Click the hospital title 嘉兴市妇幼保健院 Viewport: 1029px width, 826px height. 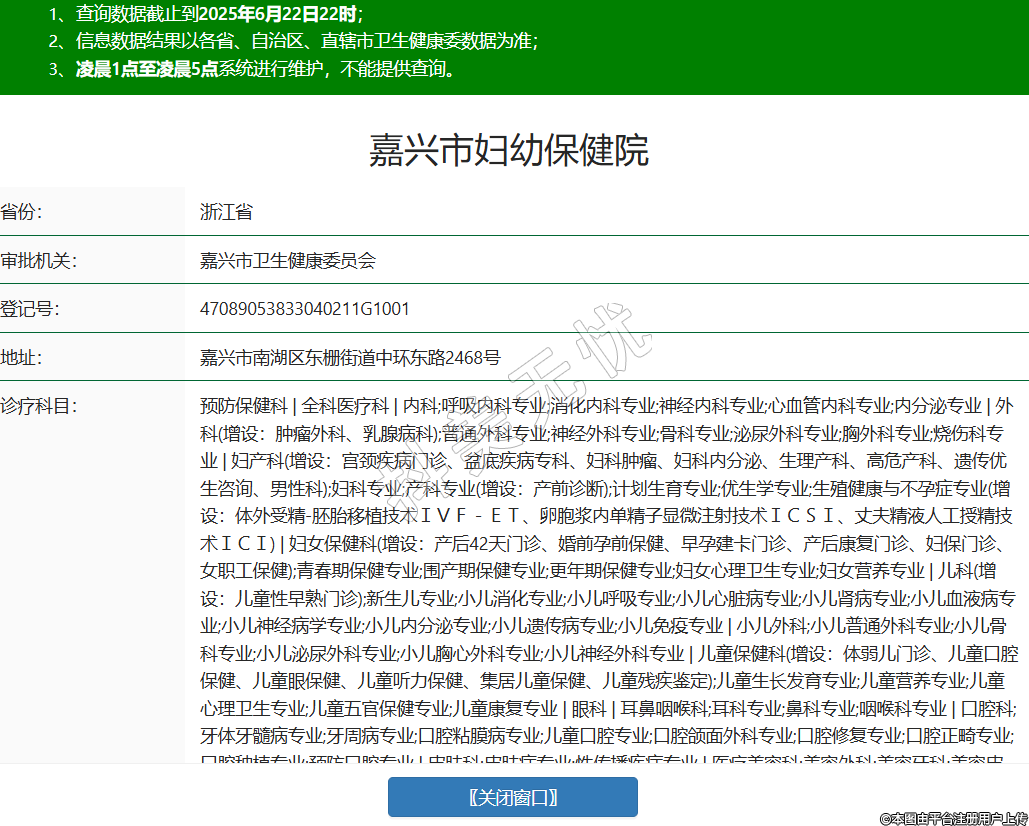tap(509, 150)
